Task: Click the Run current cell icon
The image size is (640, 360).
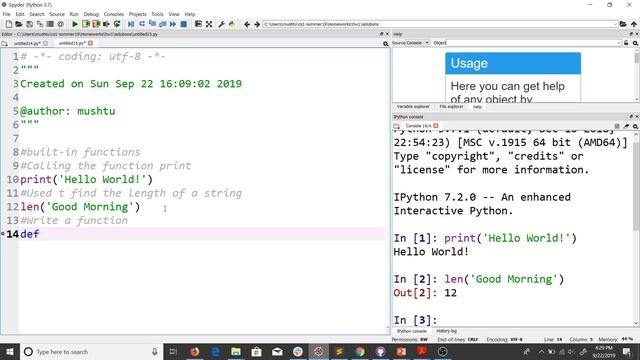Action: point(86,24)
